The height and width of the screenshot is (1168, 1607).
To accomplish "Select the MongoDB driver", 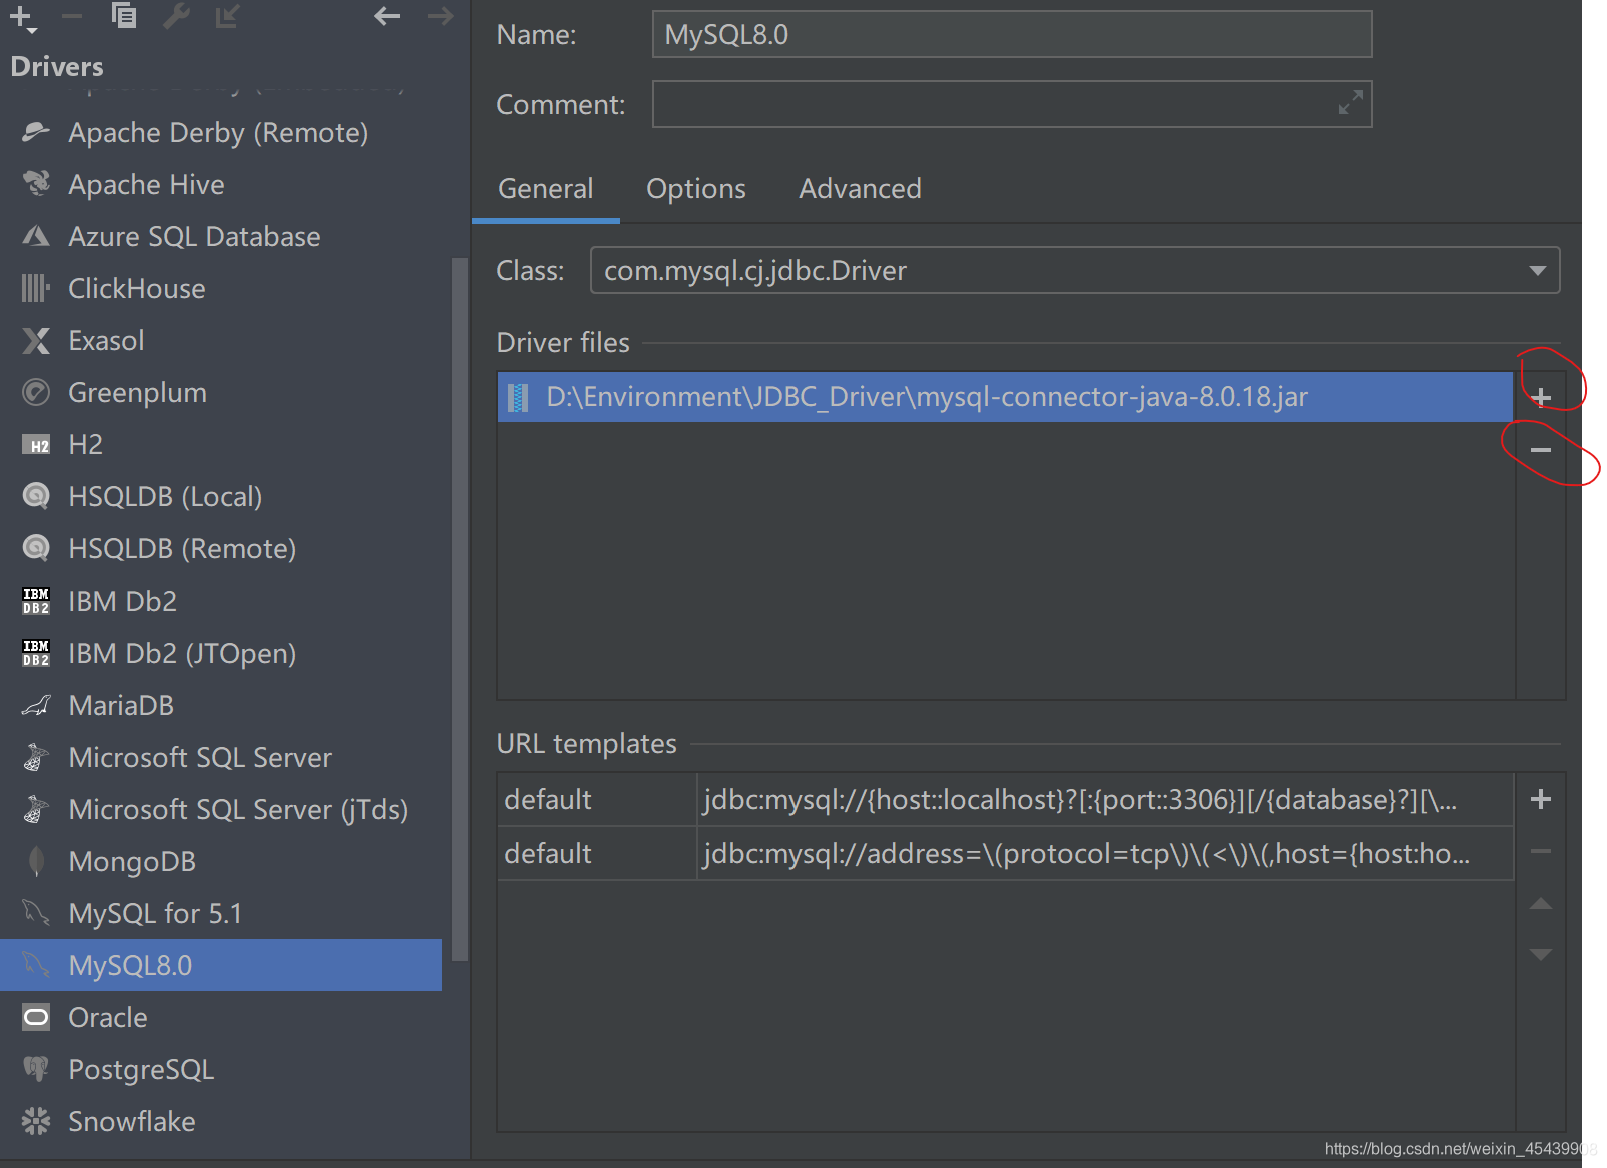I will [x=221, y=861].
